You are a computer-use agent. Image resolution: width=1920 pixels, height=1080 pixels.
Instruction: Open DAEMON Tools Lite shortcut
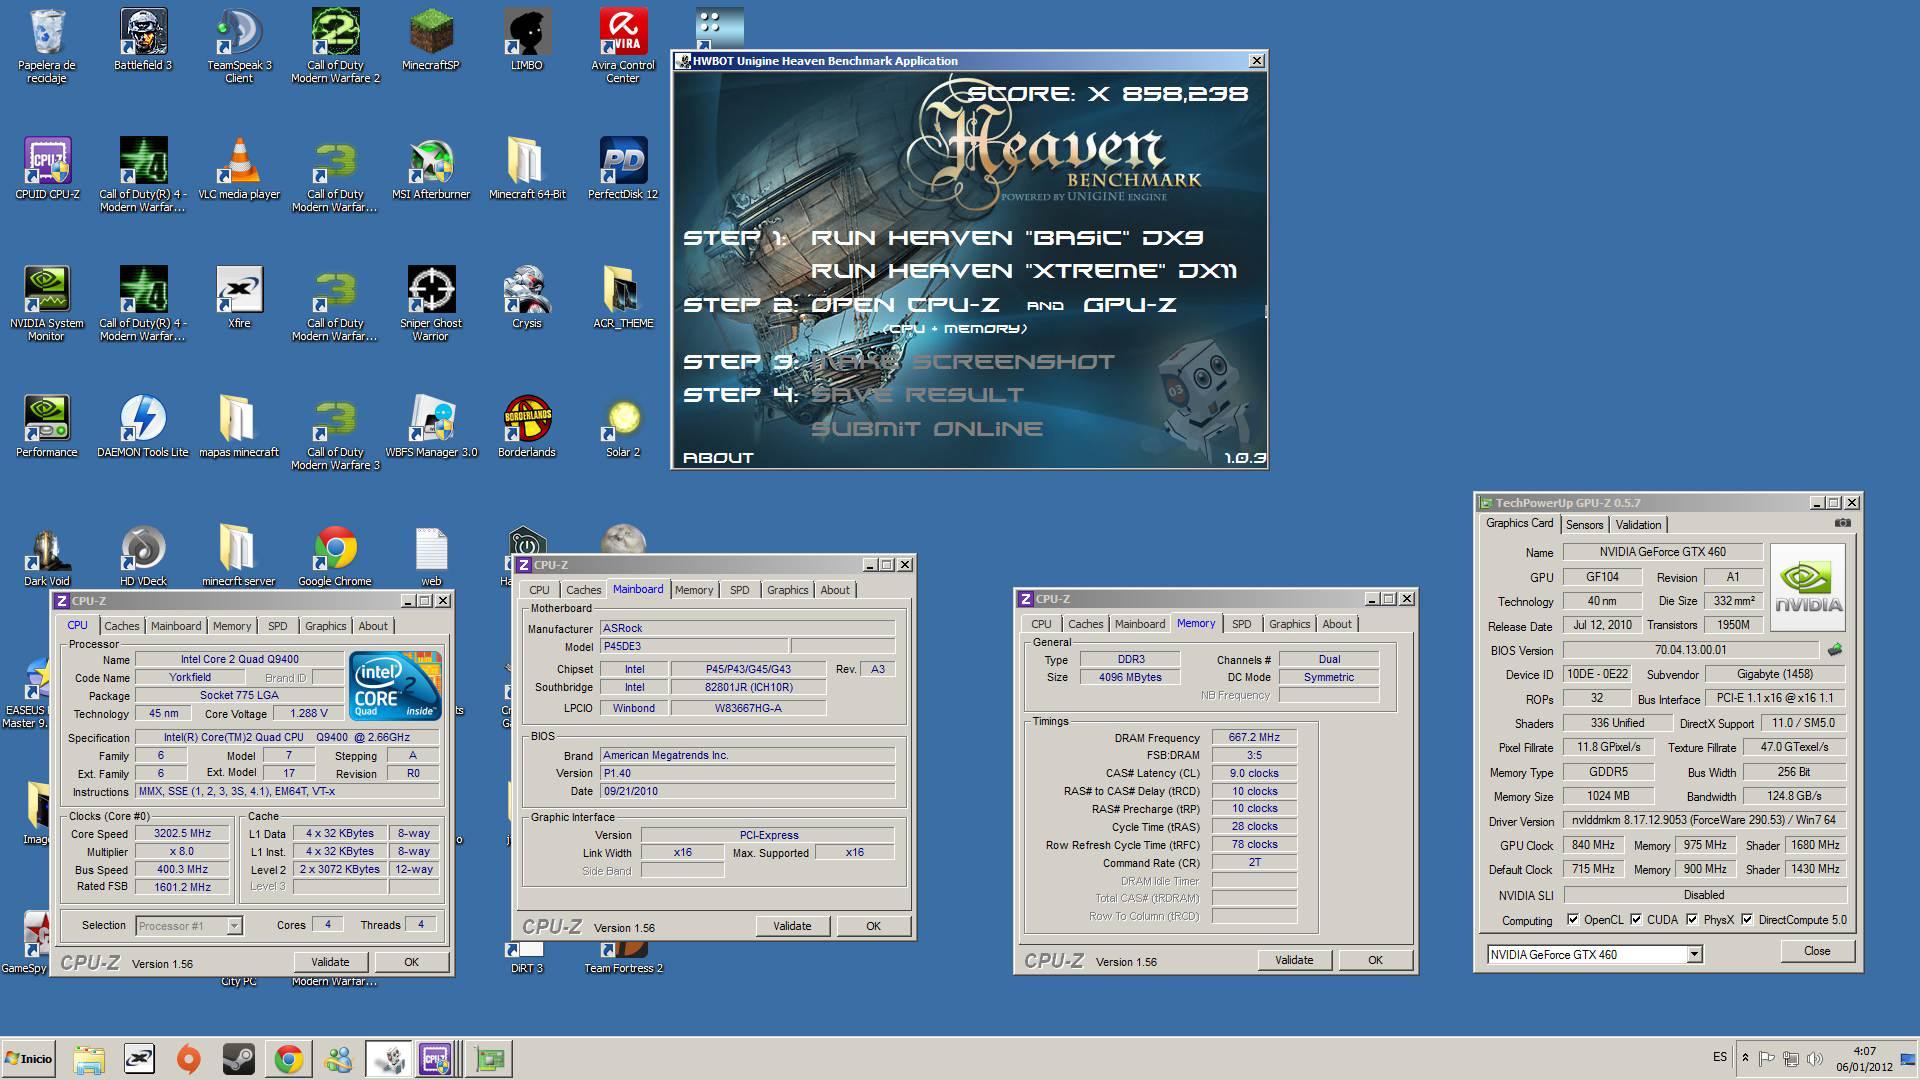(143, 426)
